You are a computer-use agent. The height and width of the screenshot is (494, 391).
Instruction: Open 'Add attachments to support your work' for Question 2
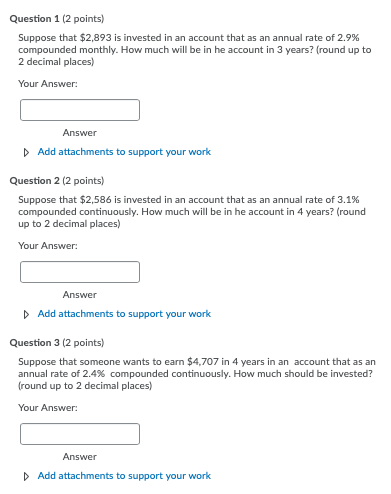point(124,314)
